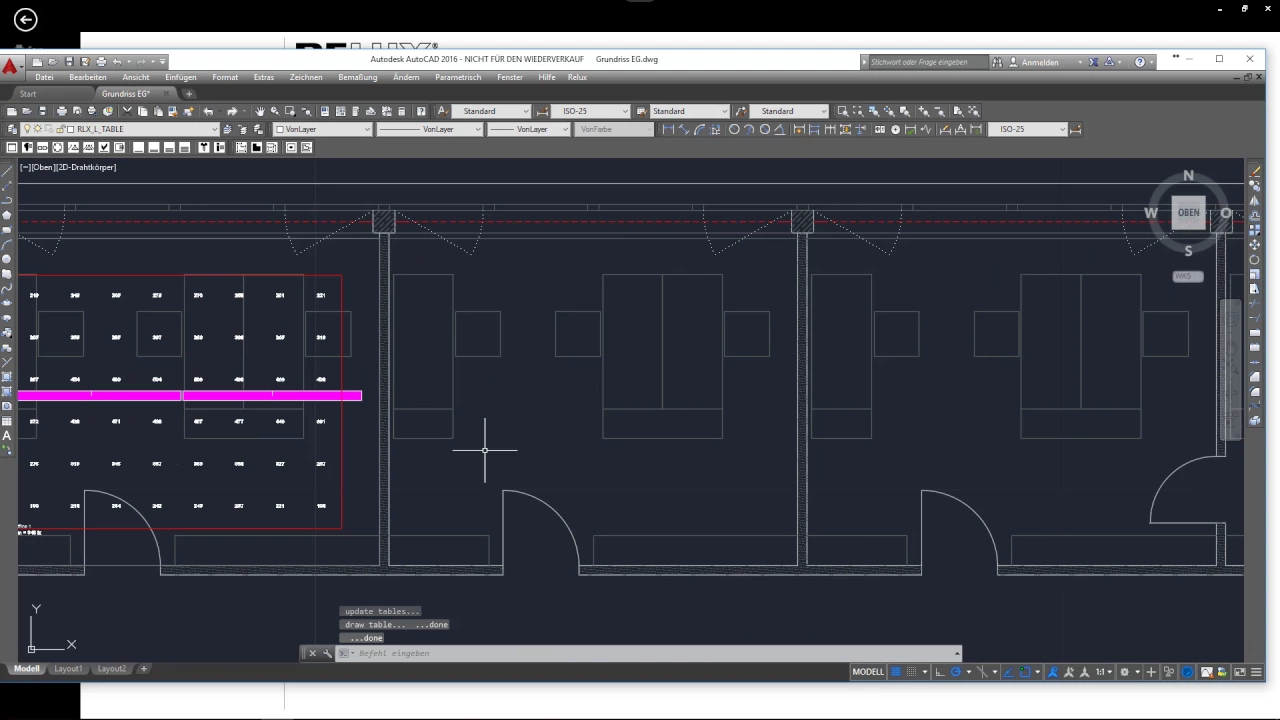Screen dimensions: 1280x720
Task: Click the Zoom Window icon
Action: 843,111
